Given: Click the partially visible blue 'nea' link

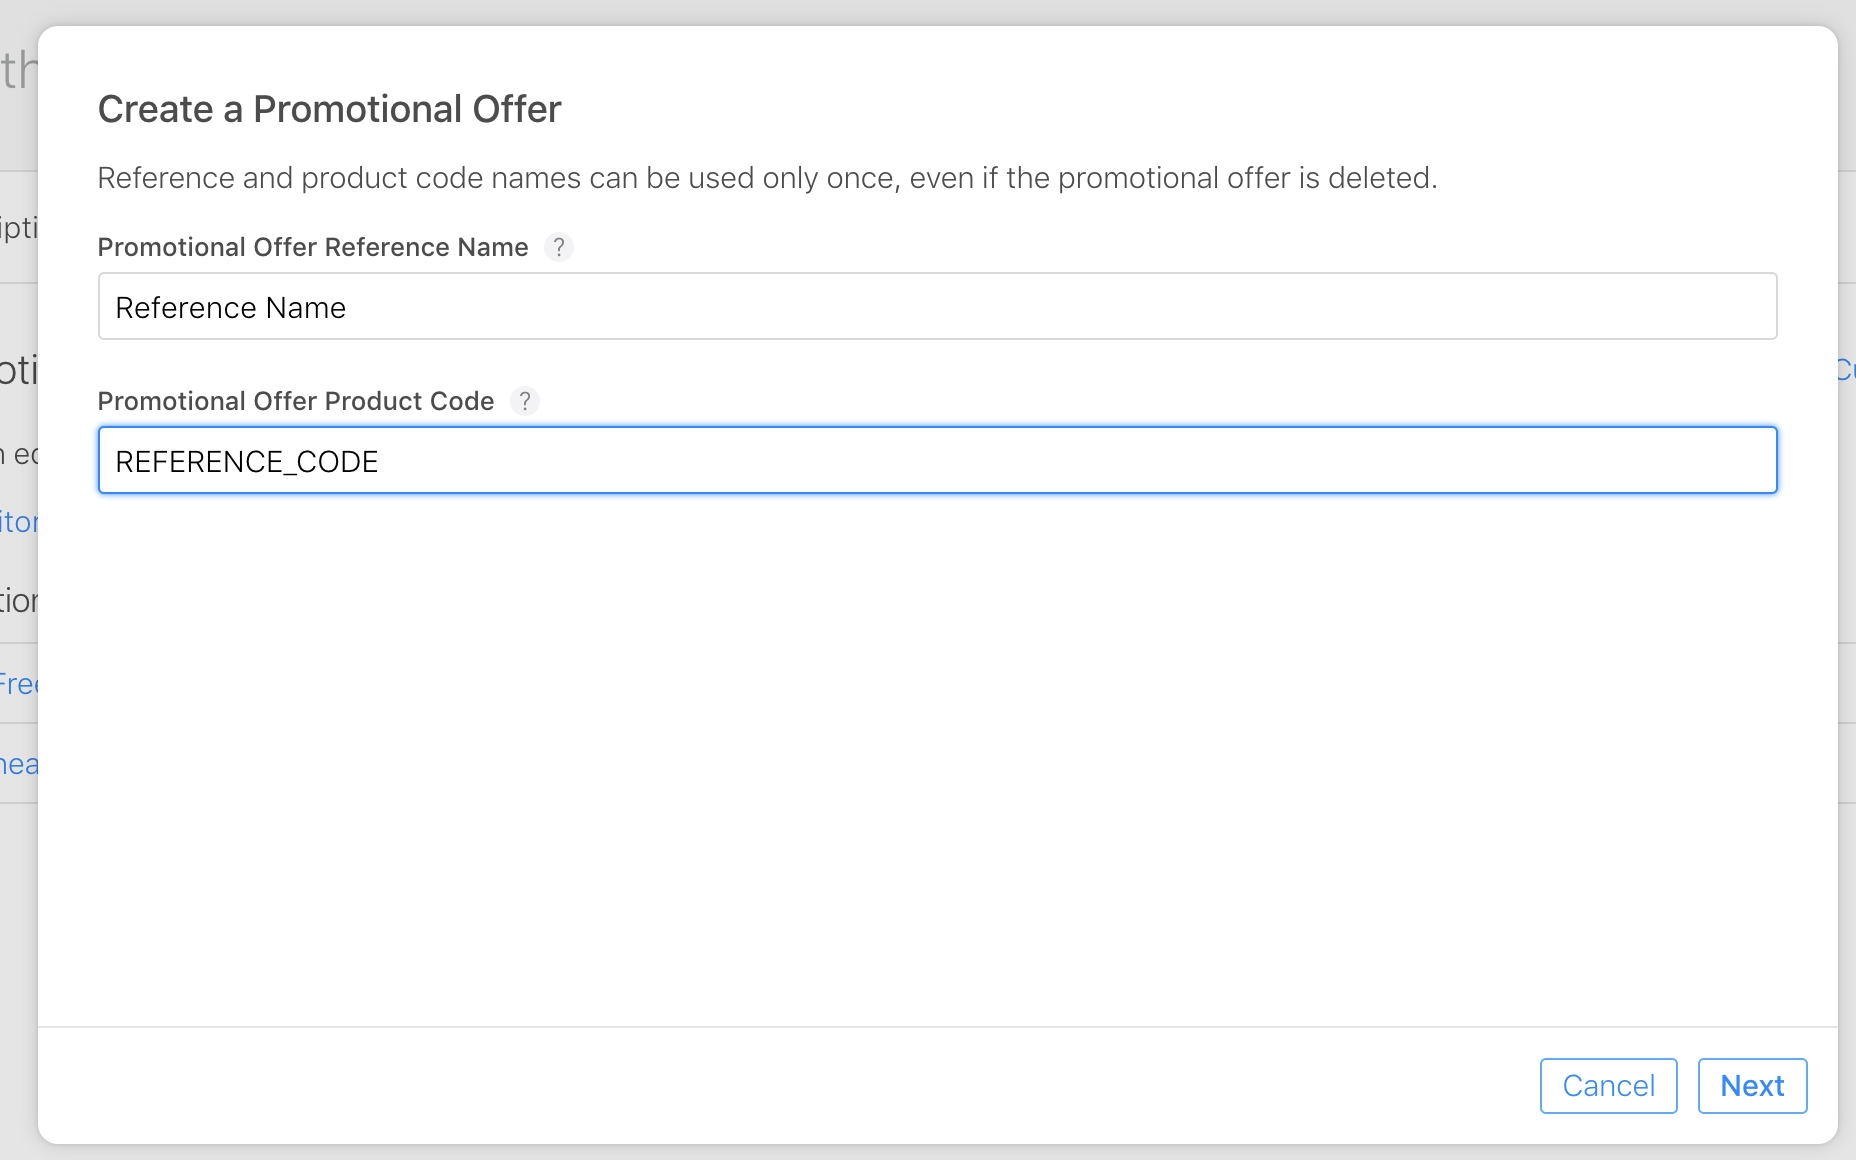Looking at the screenshot, I should click(18, 765).
